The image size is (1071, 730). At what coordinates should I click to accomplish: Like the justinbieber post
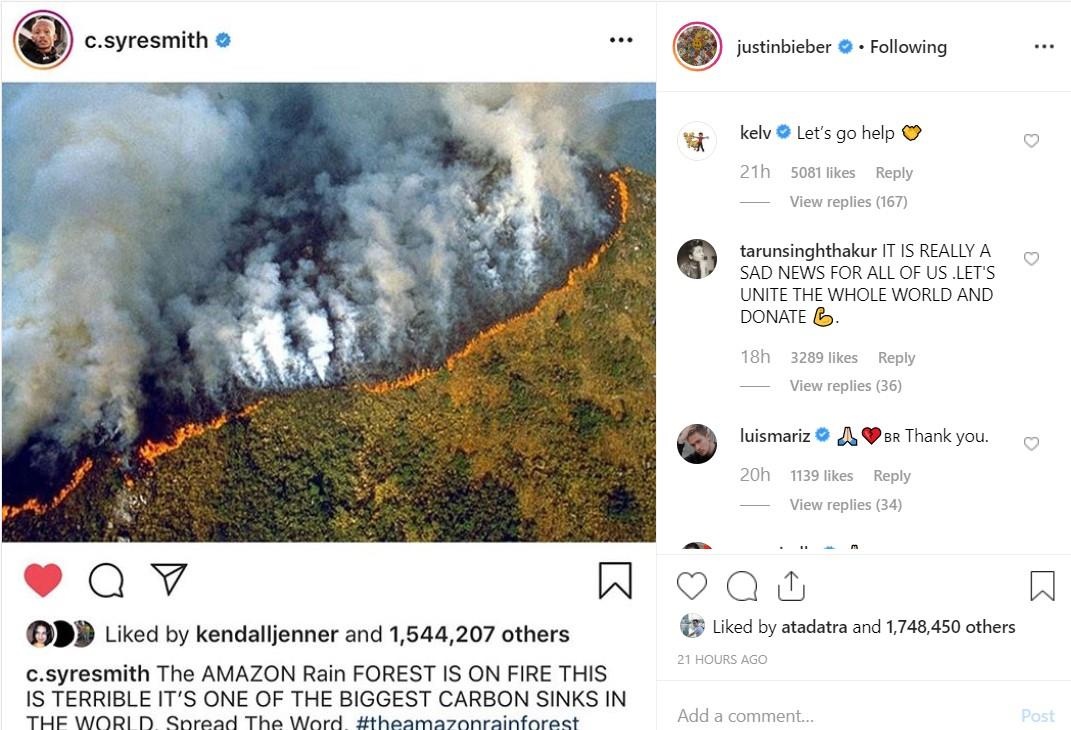[692, 586]
